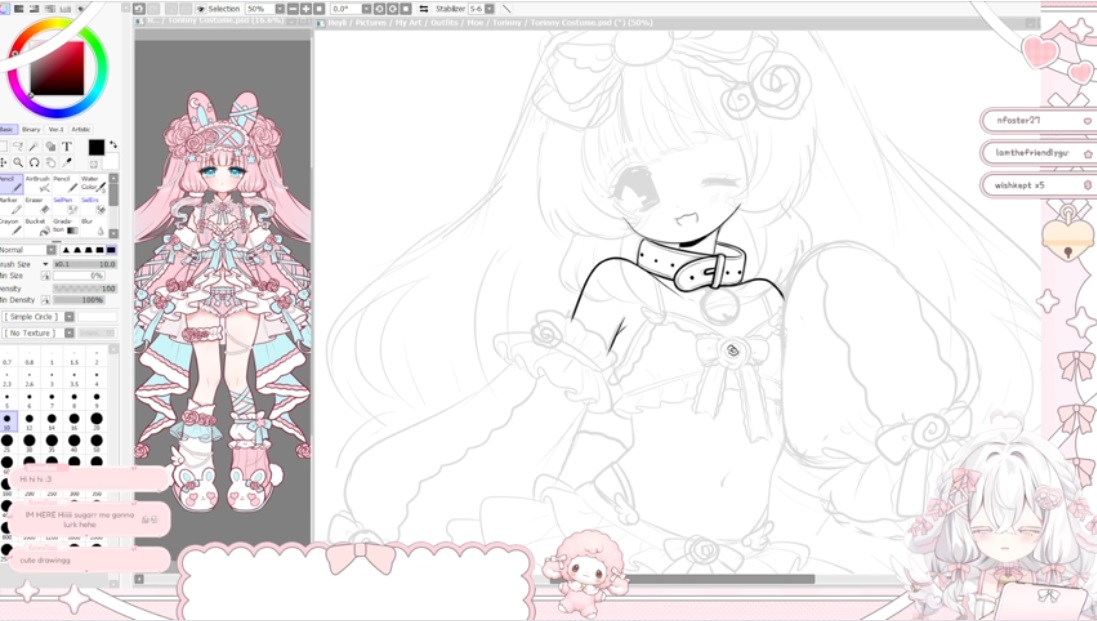The width and height of the screenshot is (1097, 621).
Task: Open the No Texture dropdown
Action: tap(69, 333)
